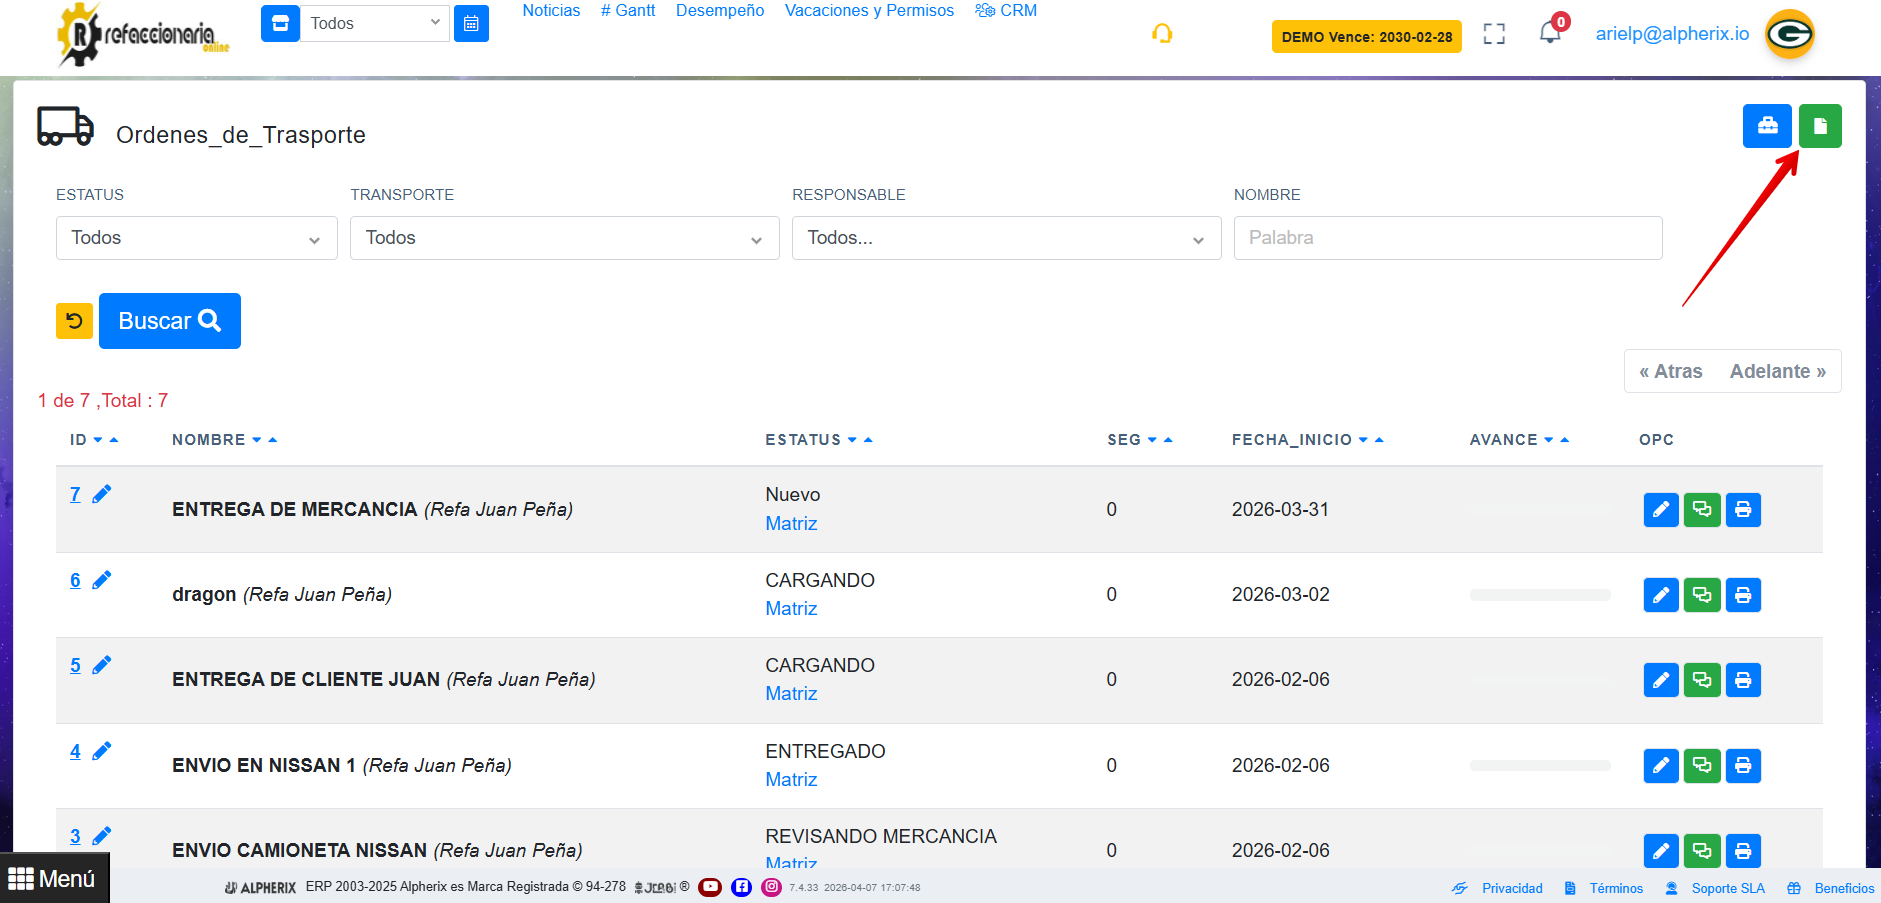The height and width of the screenshot is (903, 1881).
Task: Click the headset support icon
Action: 1161,34
